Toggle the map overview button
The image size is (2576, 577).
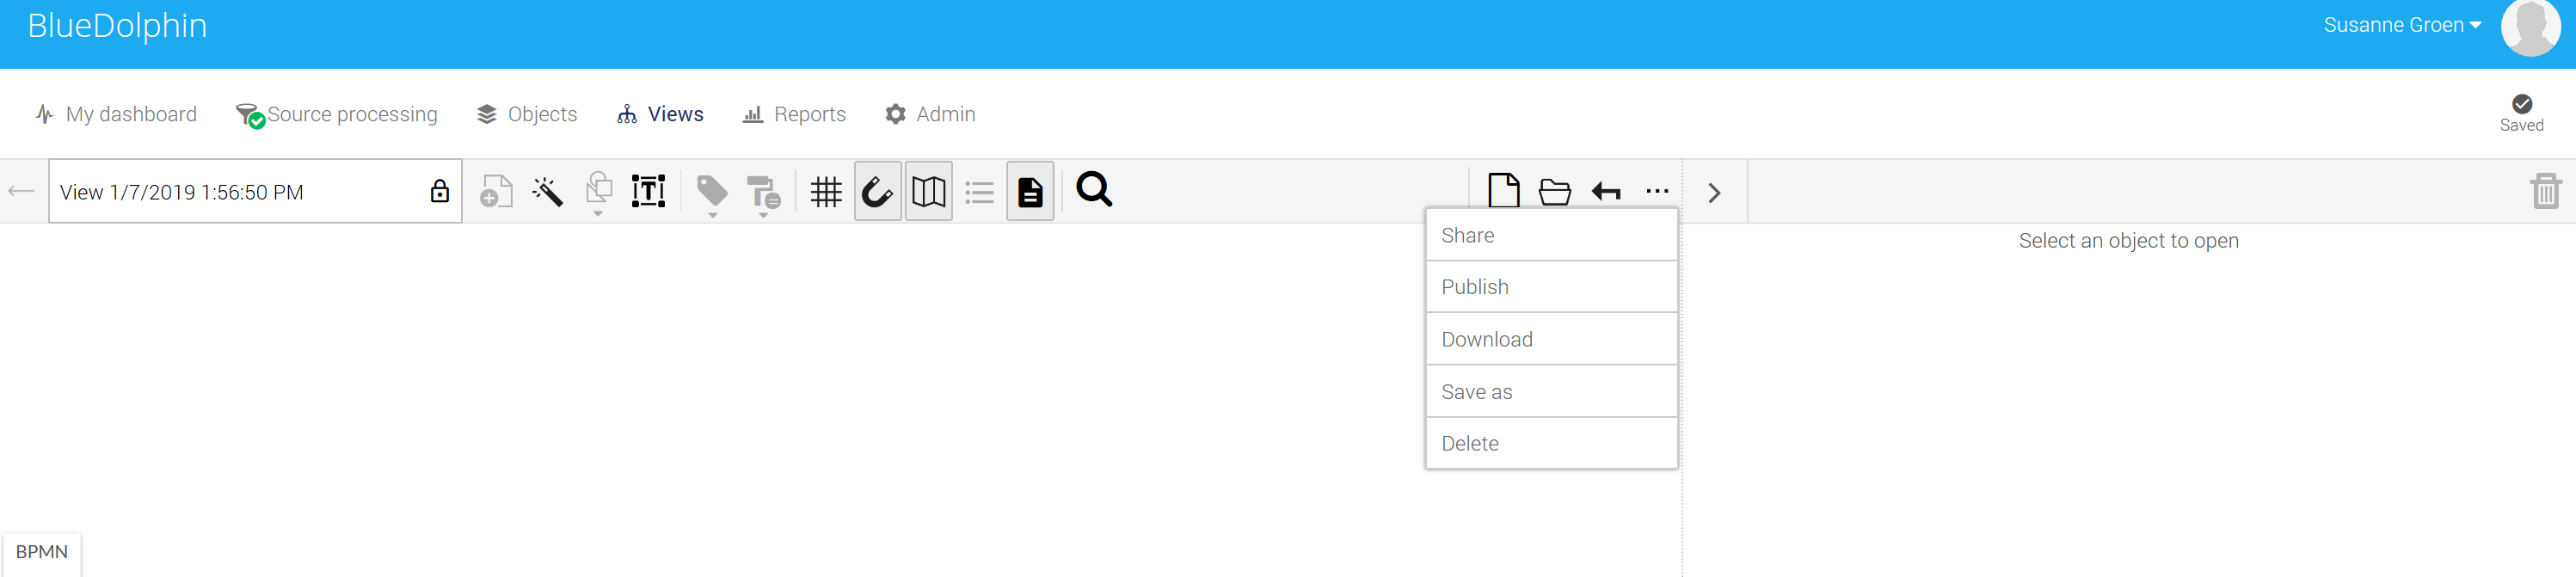(x=928, y=191)
